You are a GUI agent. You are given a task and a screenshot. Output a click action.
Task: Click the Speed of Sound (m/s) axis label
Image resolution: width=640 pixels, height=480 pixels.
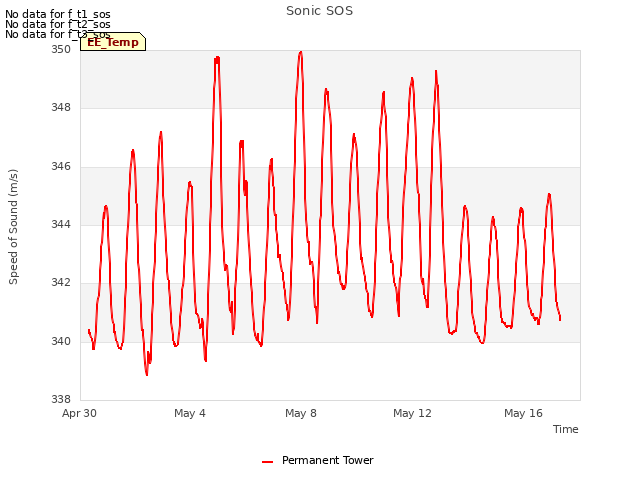(x=13, y=227)
